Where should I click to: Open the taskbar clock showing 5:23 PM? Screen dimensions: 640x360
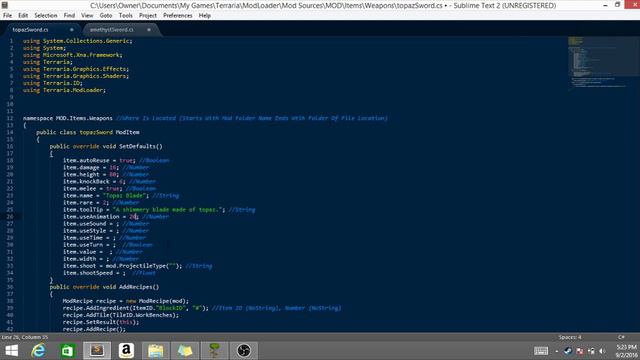(626, 351)
